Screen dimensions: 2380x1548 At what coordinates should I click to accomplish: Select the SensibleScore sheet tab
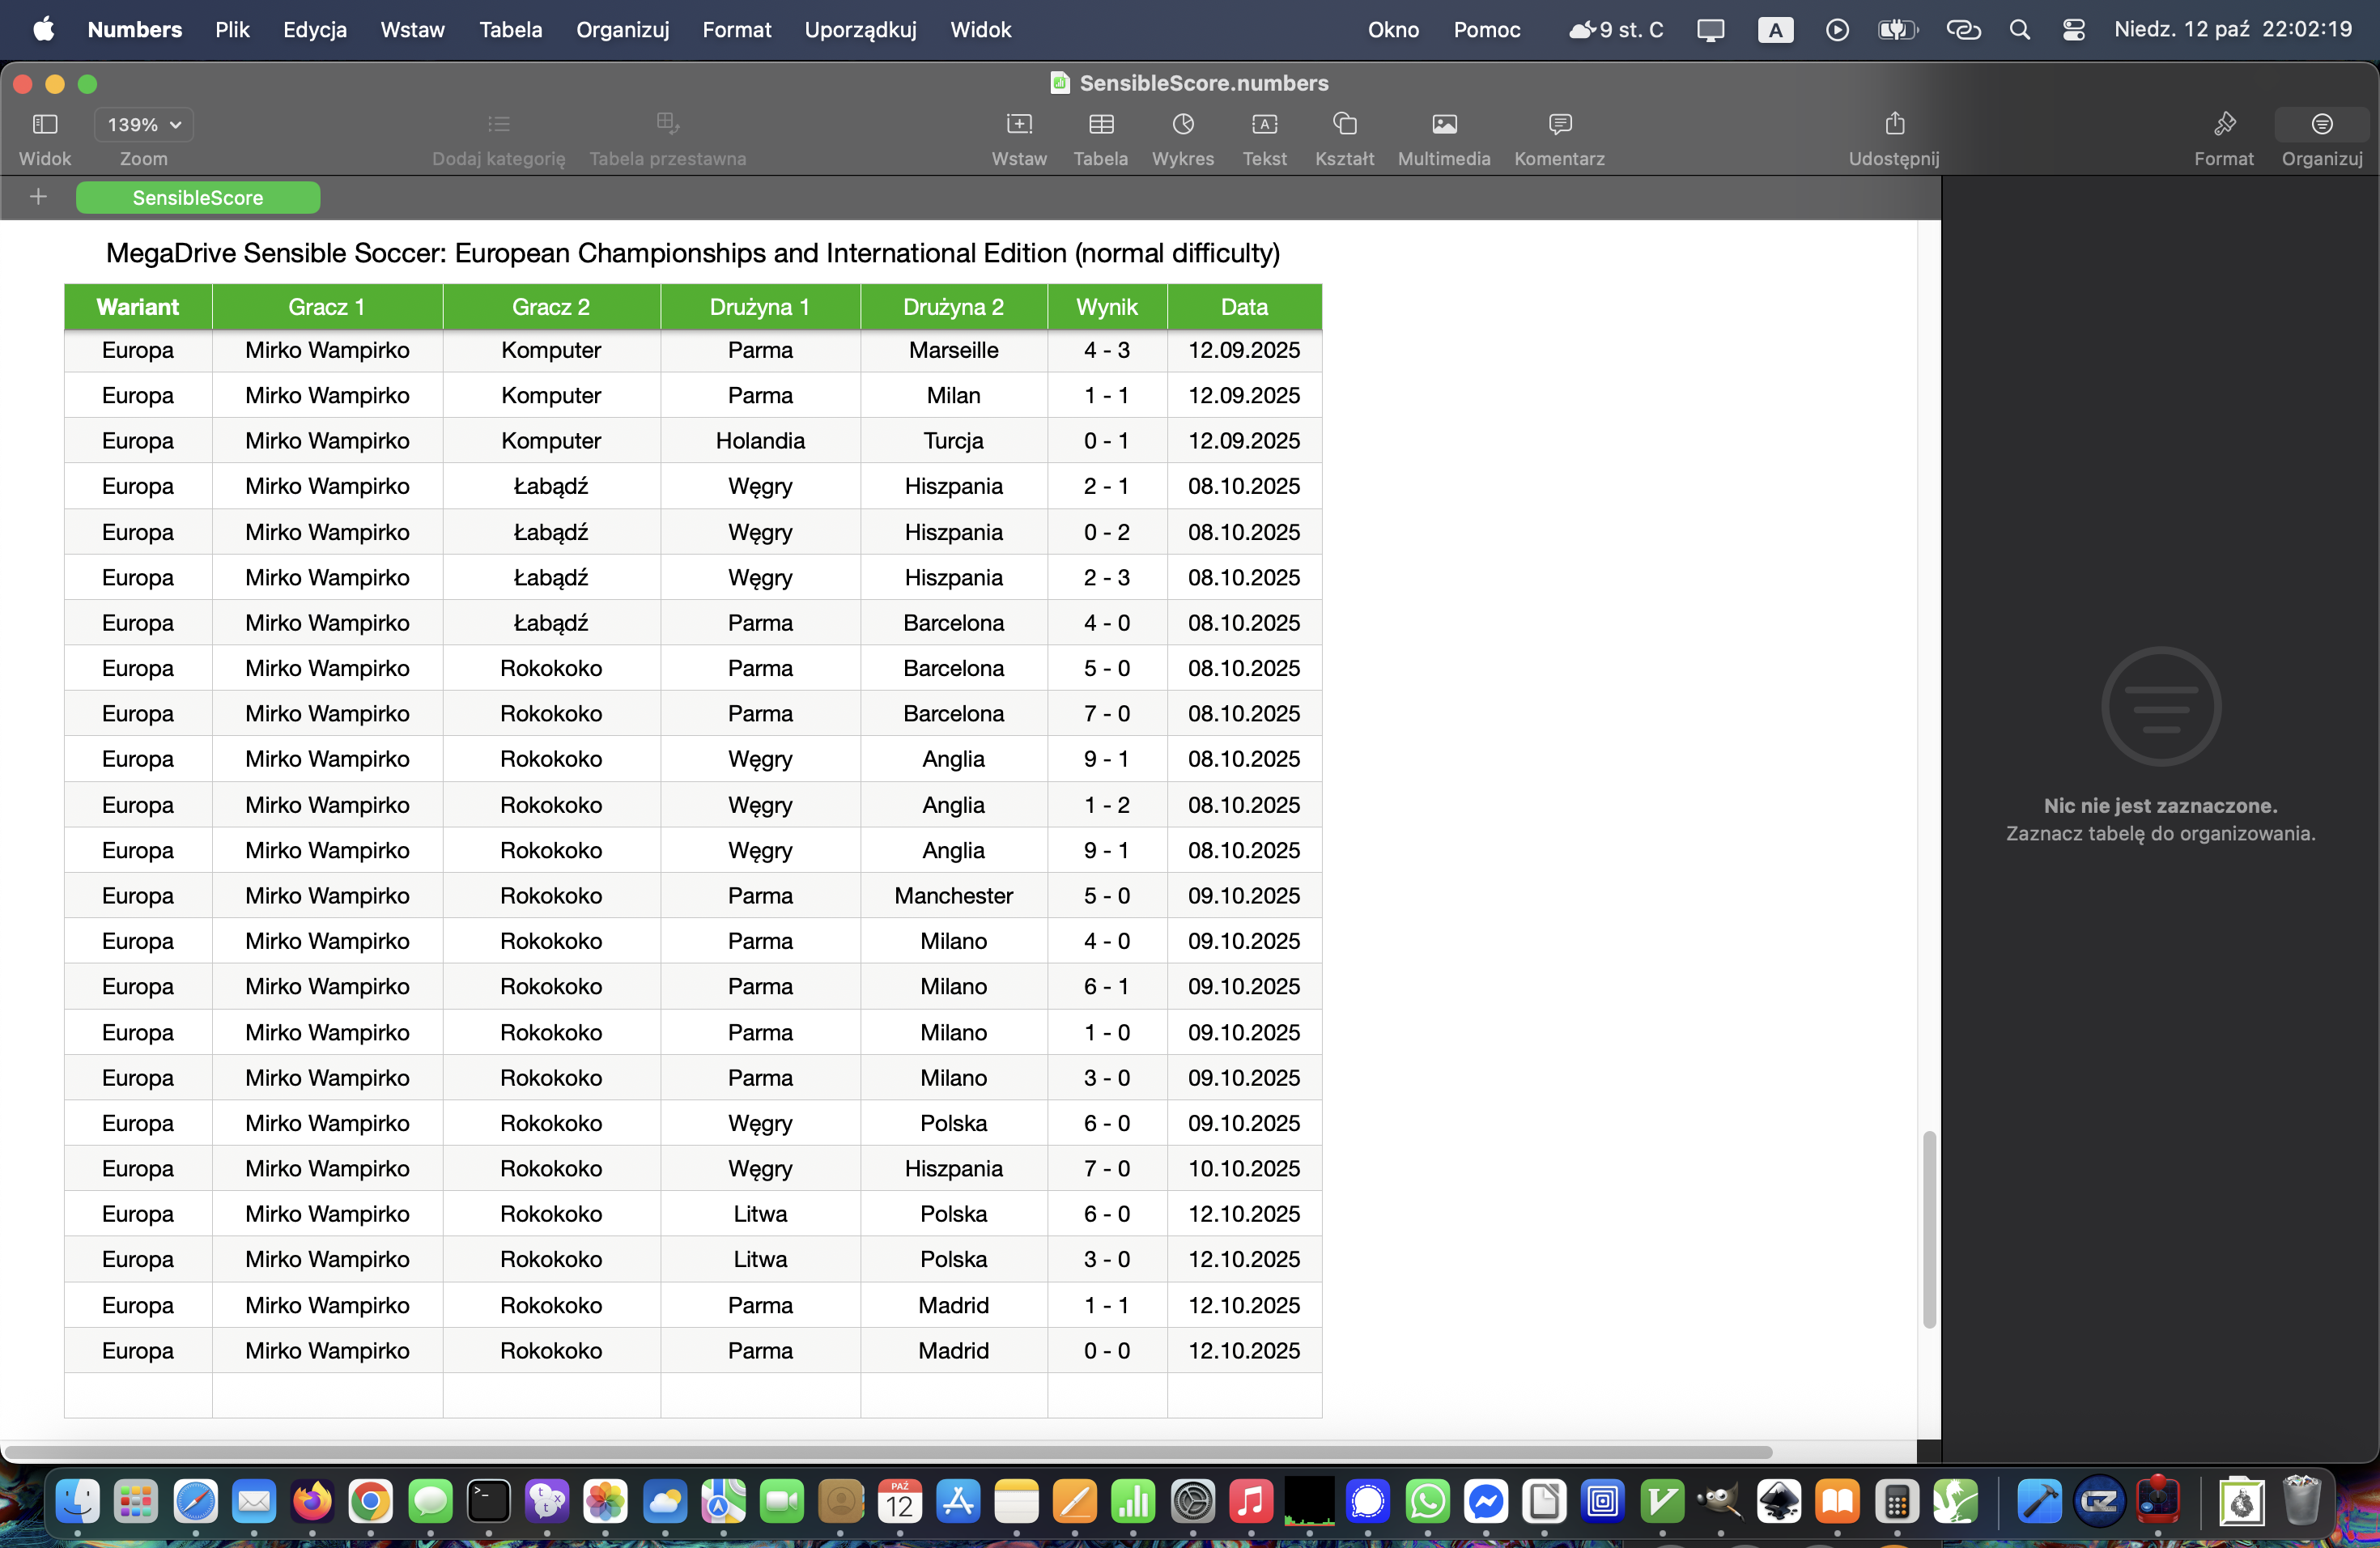(198, 198)
